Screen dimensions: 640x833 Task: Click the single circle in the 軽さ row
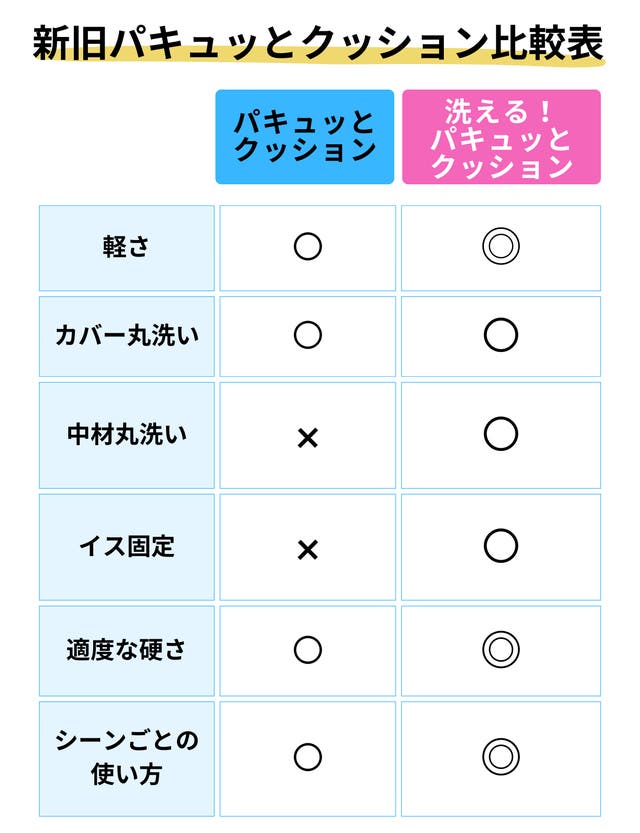(x=308, y=247)
